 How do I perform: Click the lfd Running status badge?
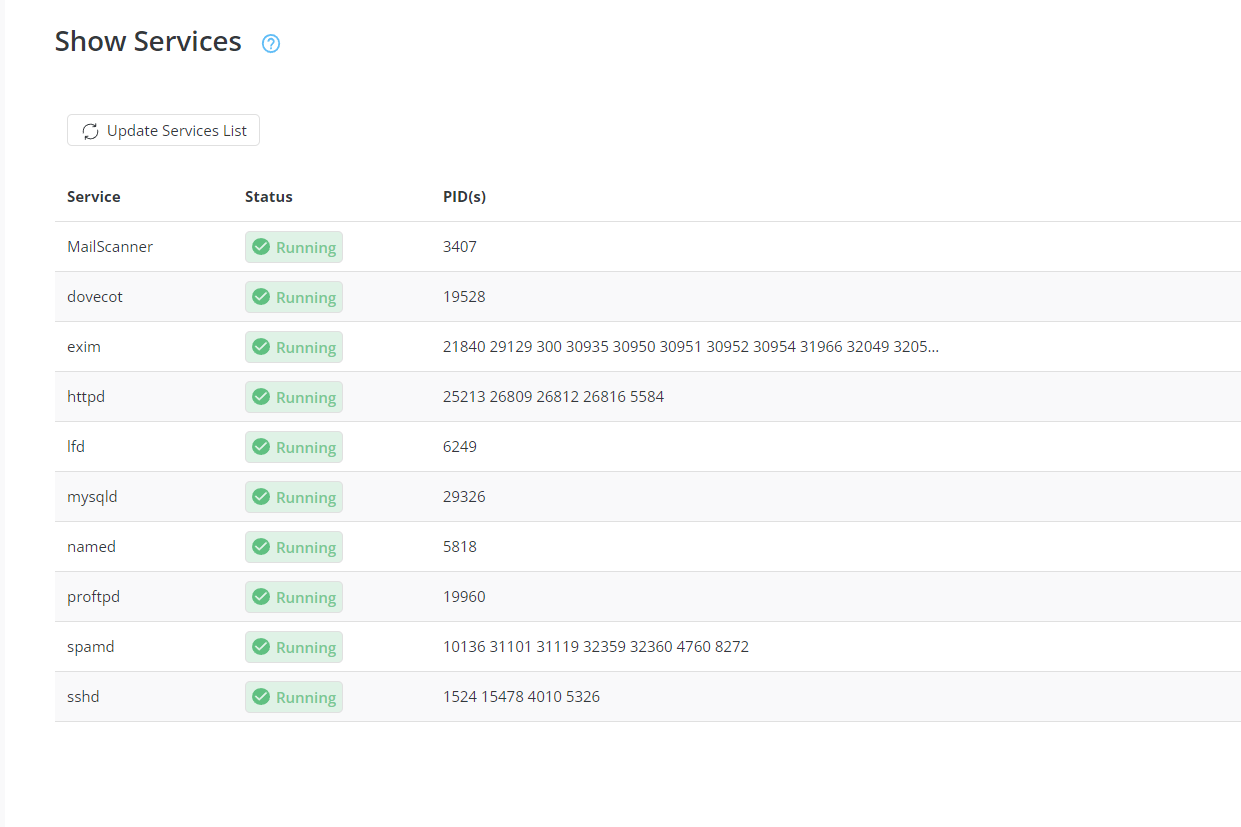pos(294,447)
